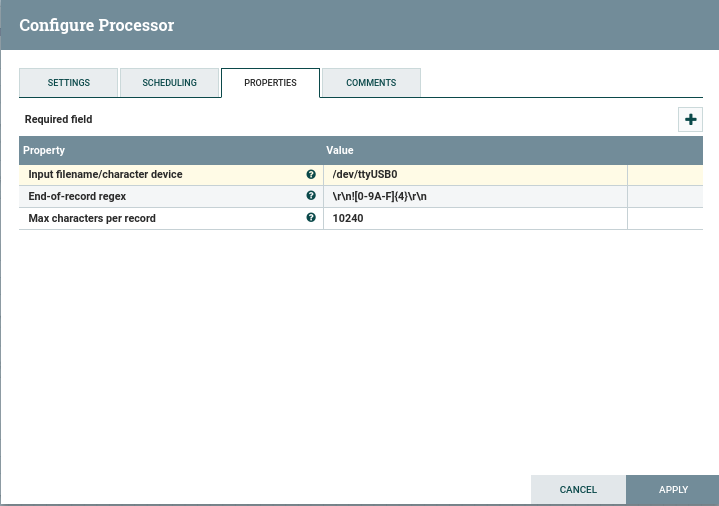The height and width of the screenshot is (506, 719).
Task: Click the Value column header
Action: [340, 150]
